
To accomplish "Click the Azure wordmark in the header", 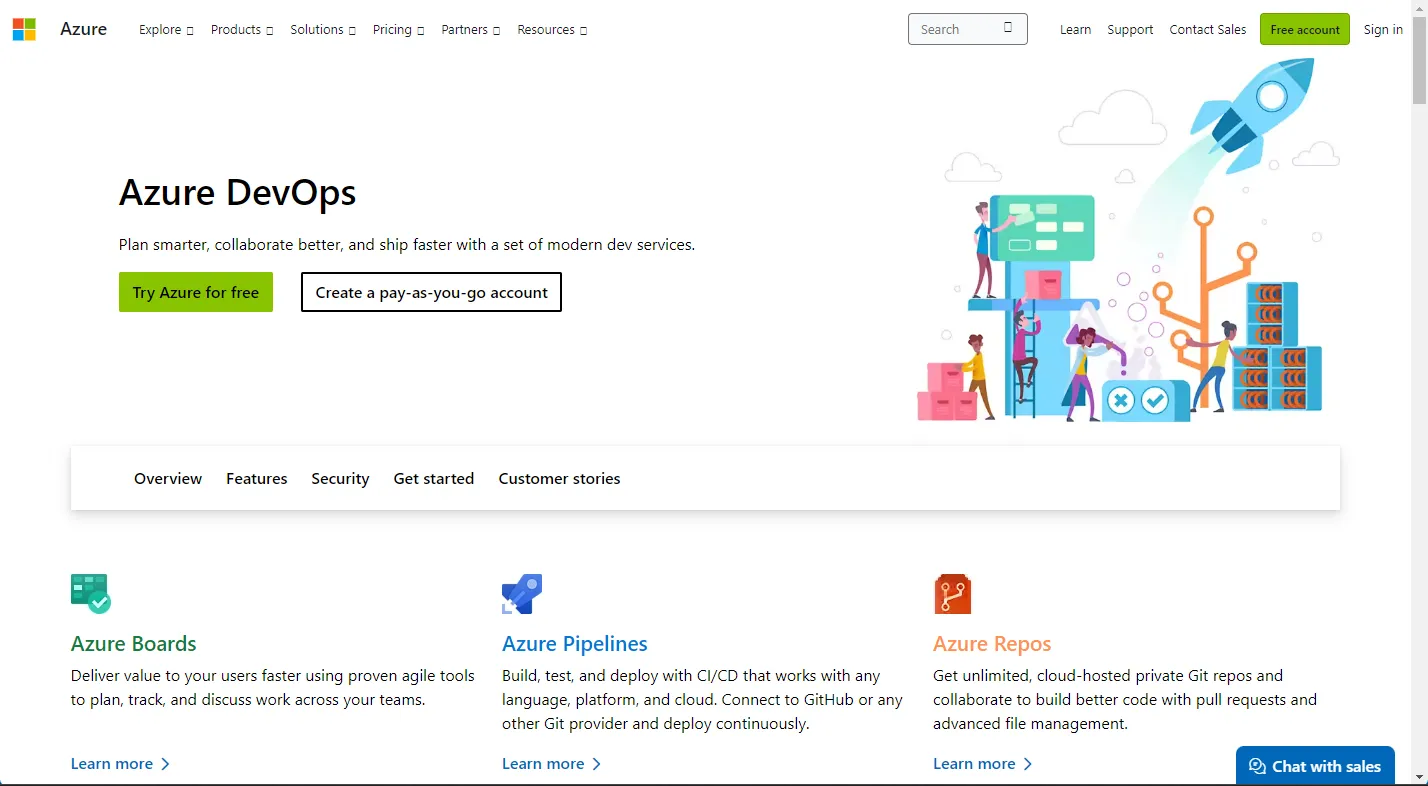I will click(83, 29).
